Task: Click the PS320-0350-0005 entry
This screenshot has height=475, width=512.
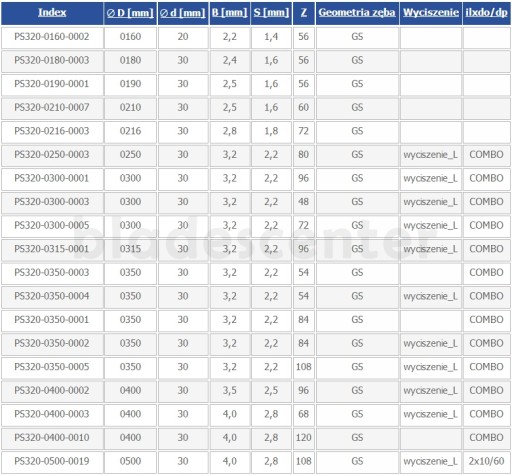Action: pos(52,367)
